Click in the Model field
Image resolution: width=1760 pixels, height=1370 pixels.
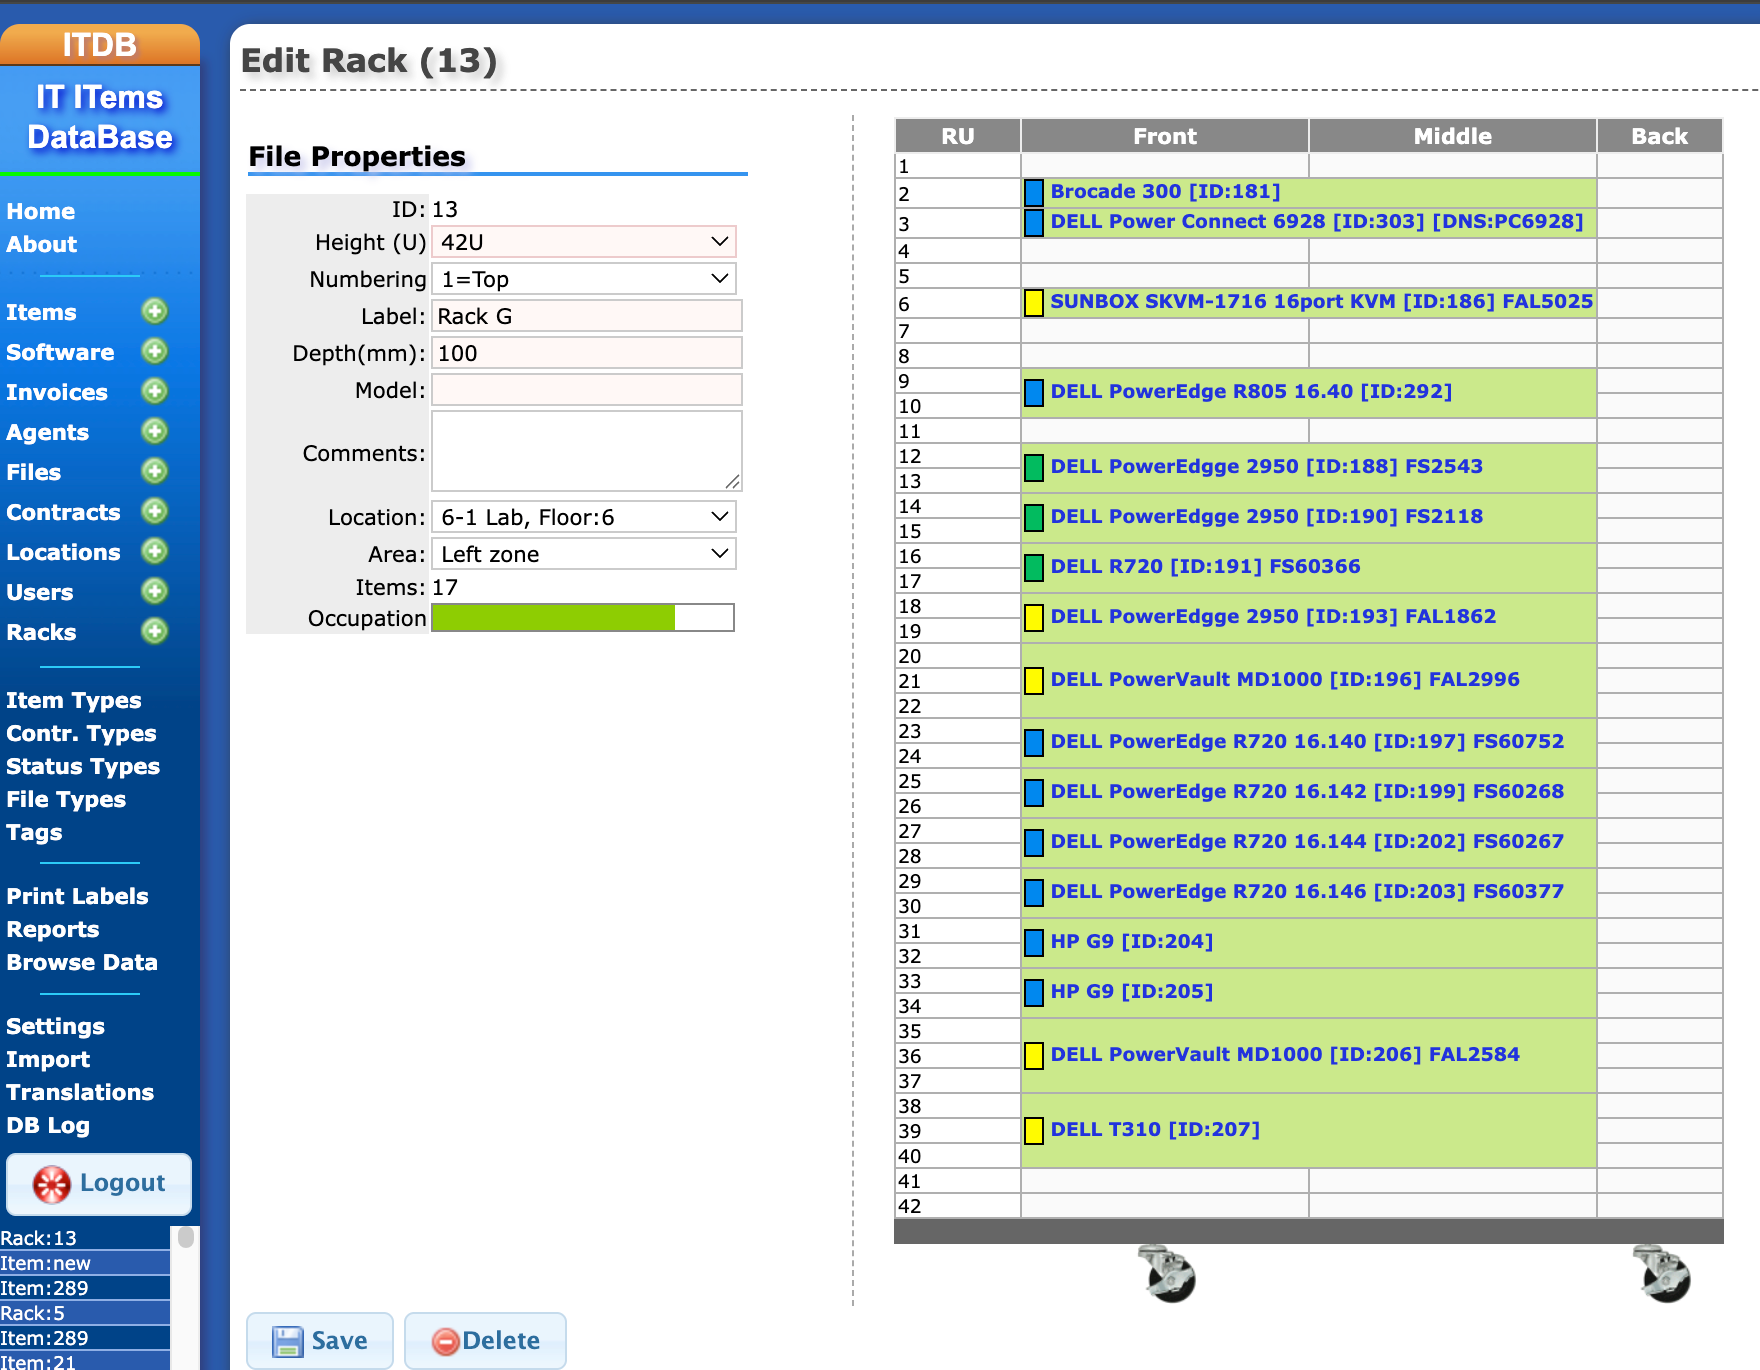(587, 390)
